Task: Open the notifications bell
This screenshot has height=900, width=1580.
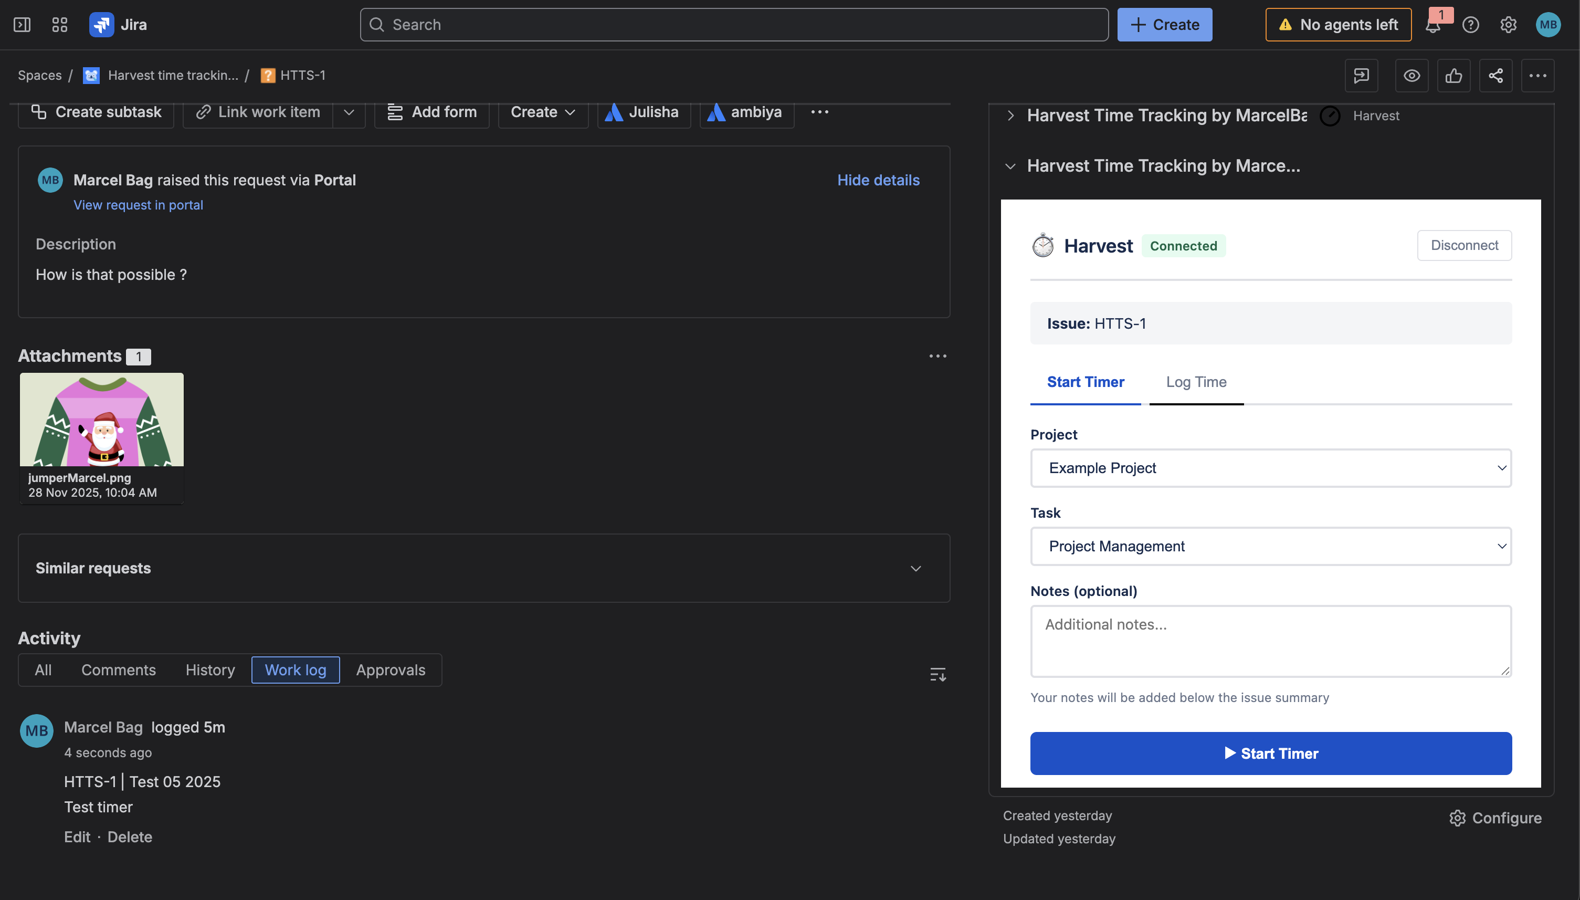Action: click(x=1433, y=25)
